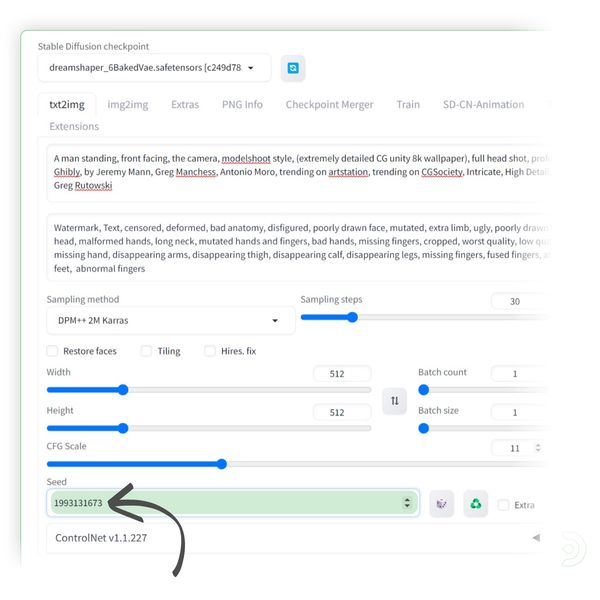600x600 pixels.
Task: Switch to the img2img tab
Action: pyautogui.click(x=128, y=104)
